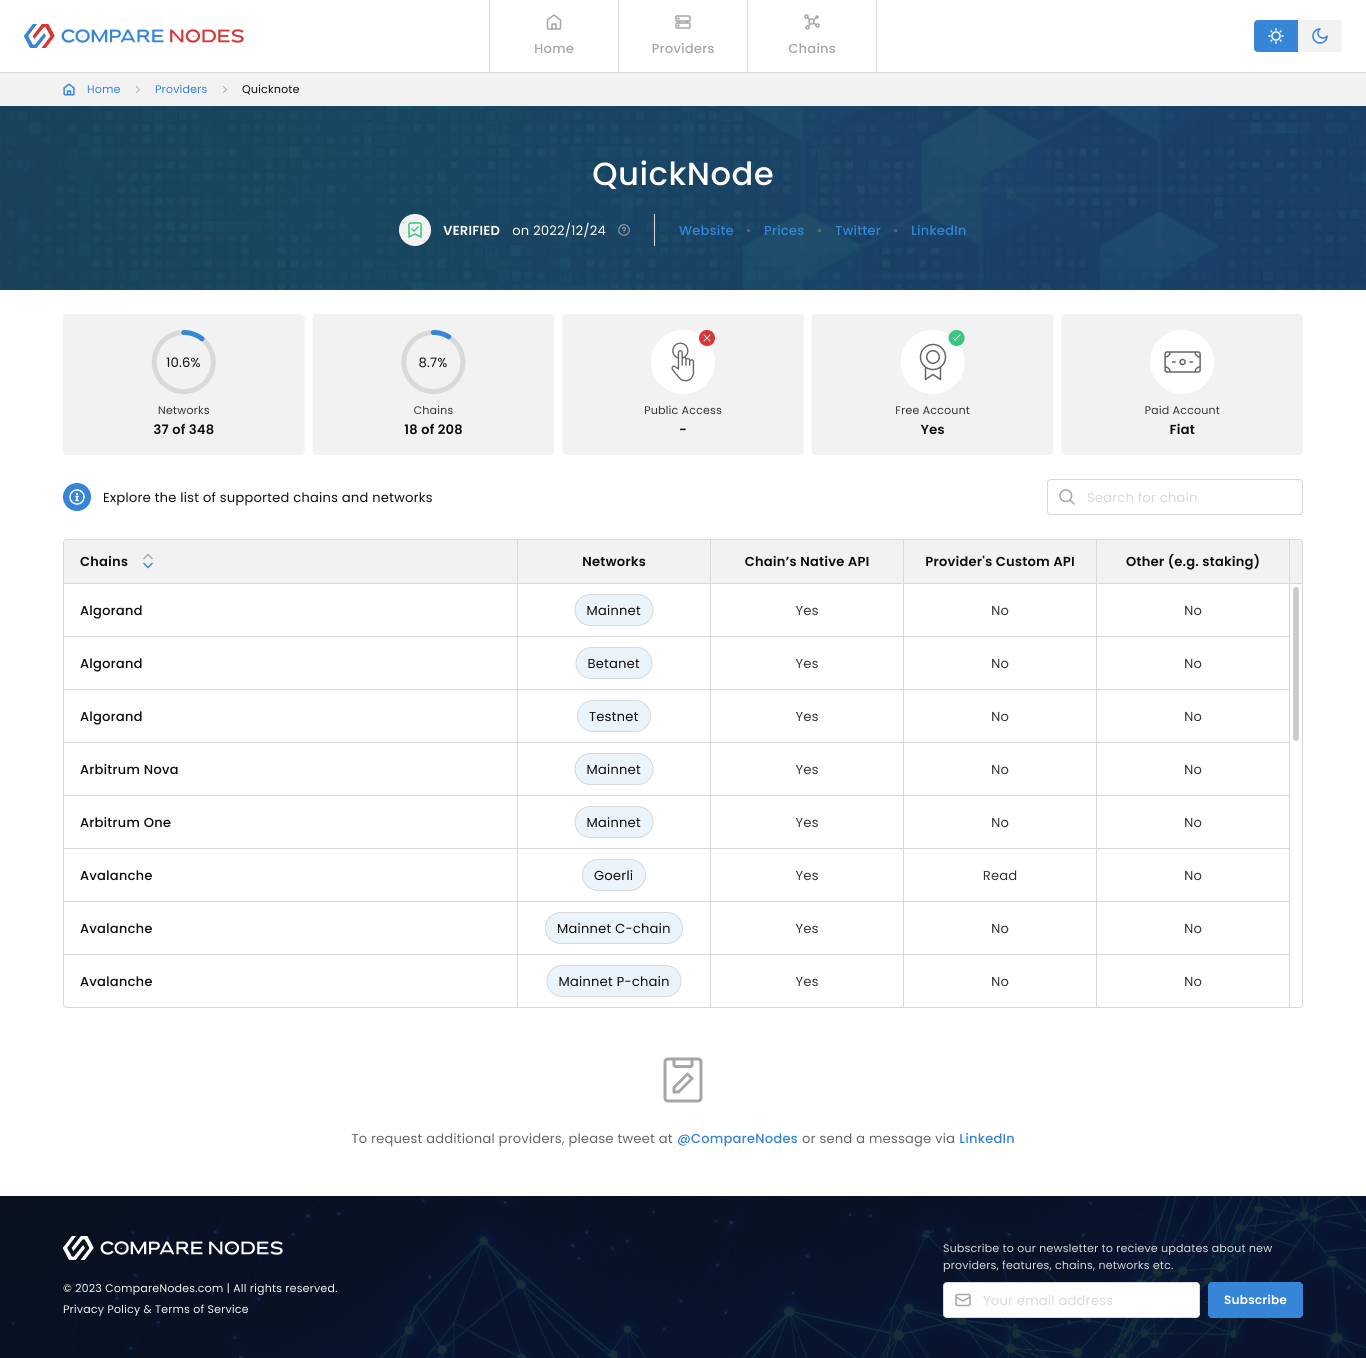Click the Read value in Avalanche Goerli row
Viewport: 1366px width, 1358px height.
coord(1000,875)
